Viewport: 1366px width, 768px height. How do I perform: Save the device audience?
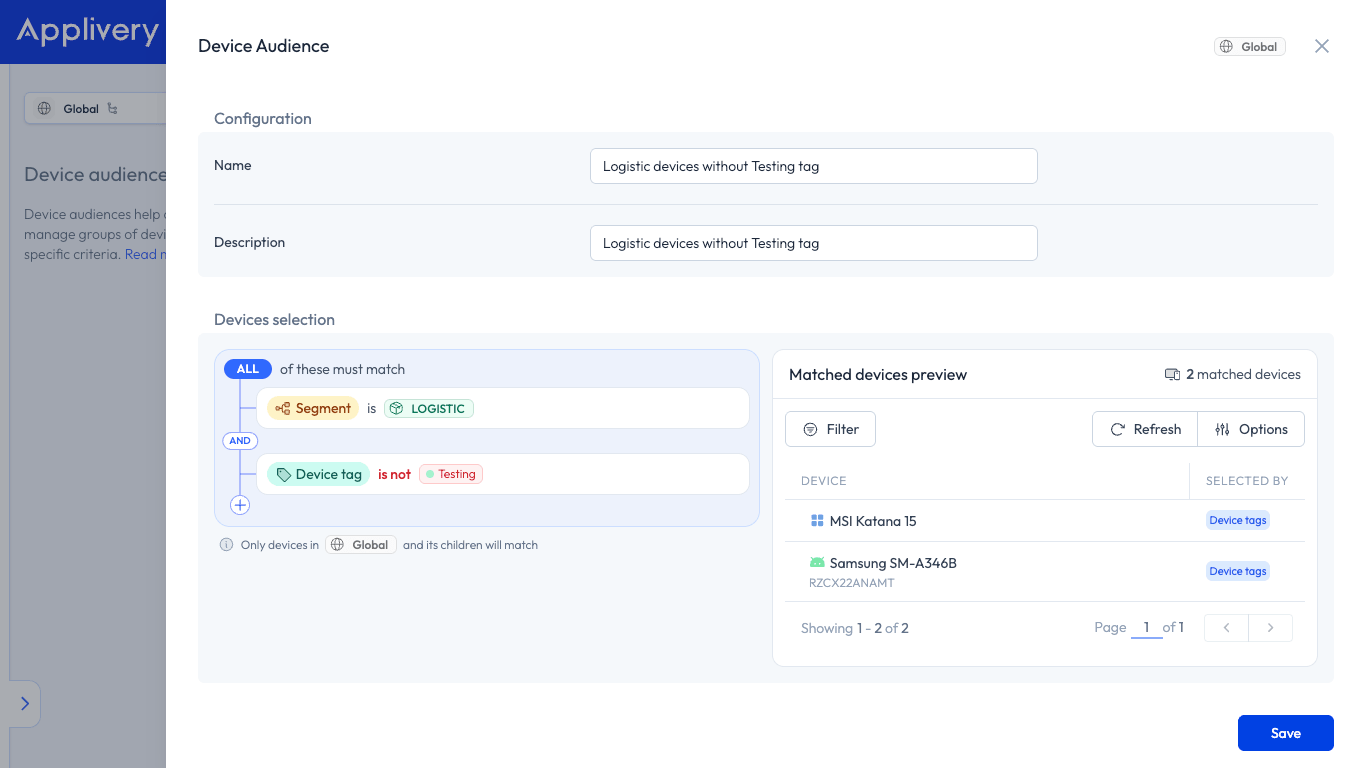click(x=1286, y=733)
